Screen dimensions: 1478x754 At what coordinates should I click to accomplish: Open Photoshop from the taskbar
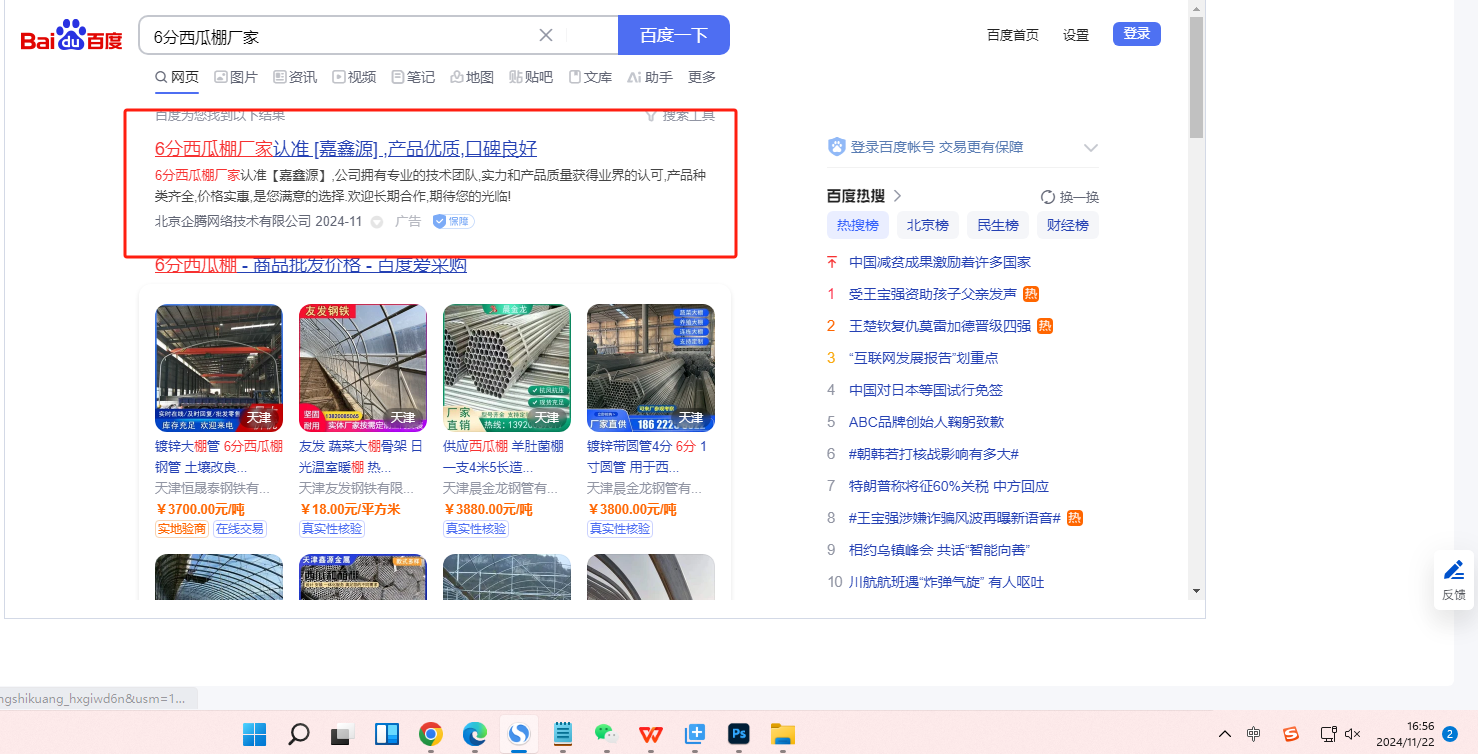click(x=739, y=734)
